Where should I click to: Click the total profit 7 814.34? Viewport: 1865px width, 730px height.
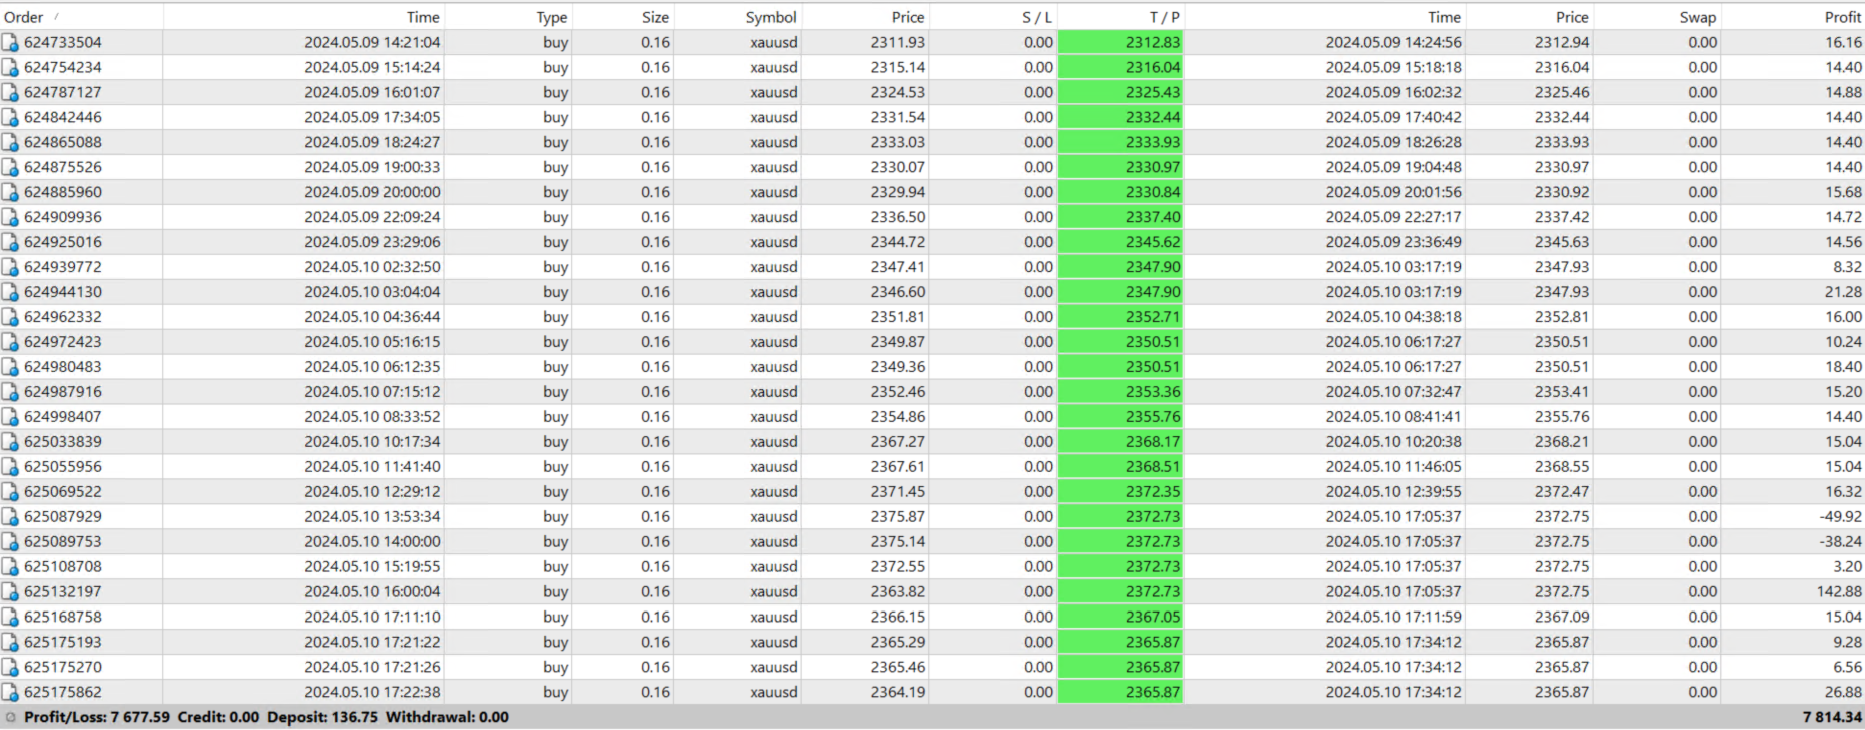click(1832, 717)
